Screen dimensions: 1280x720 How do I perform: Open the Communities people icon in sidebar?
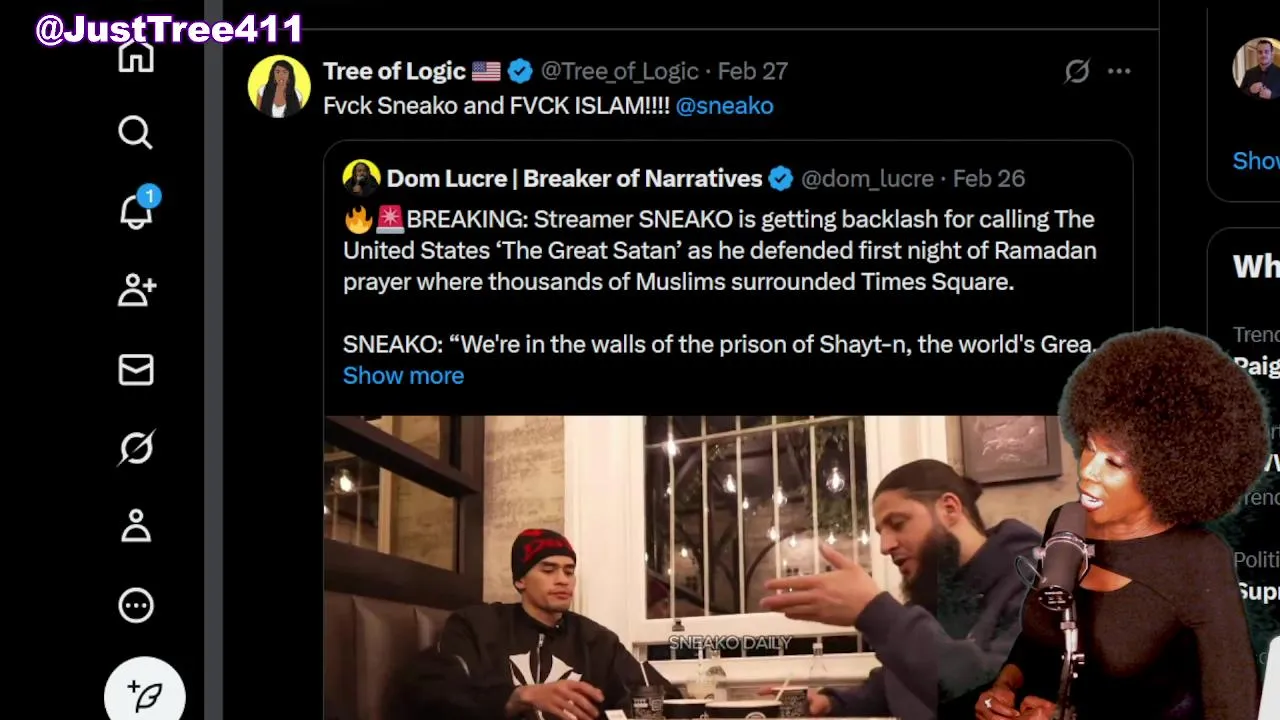(136, 290)
